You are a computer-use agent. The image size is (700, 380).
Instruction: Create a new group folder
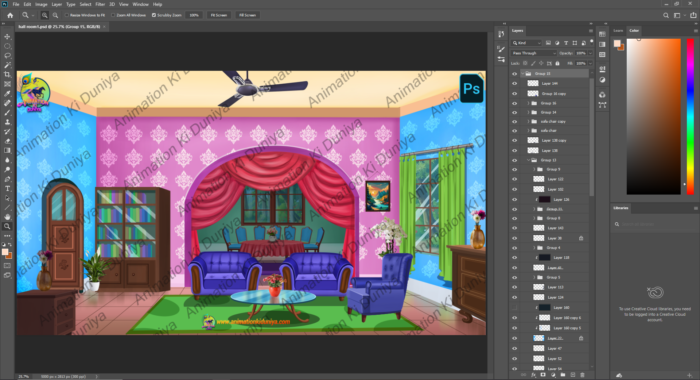point(563,375)
